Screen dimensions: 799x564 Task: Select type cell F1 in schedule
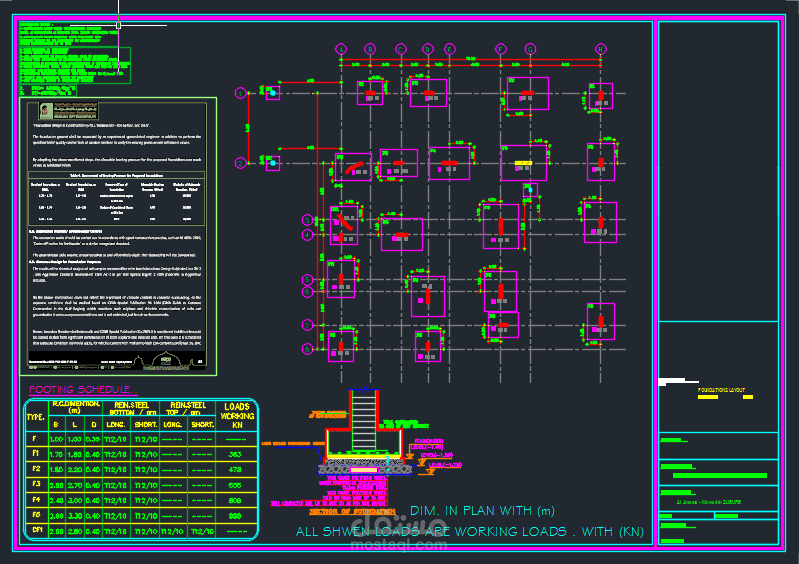(36, 453)
